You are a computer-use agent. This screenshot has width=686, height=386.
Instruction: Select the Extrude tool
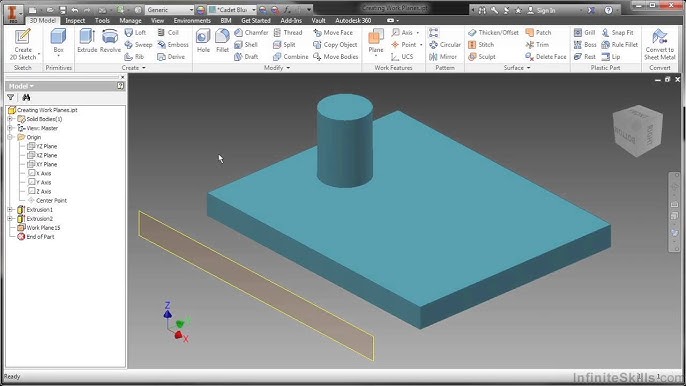point(87,41)
